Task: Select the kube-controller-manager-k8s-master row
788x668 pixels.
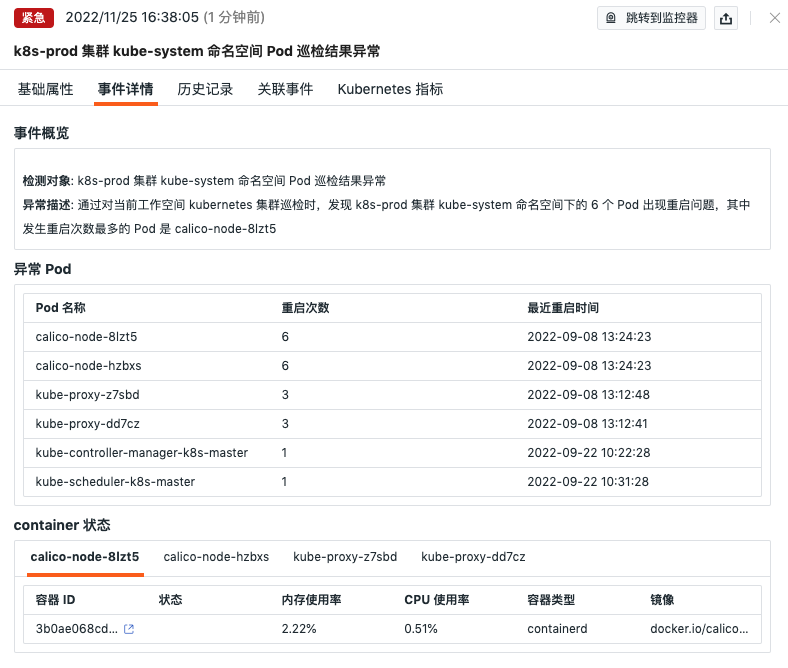Action: tap(392, 453)
